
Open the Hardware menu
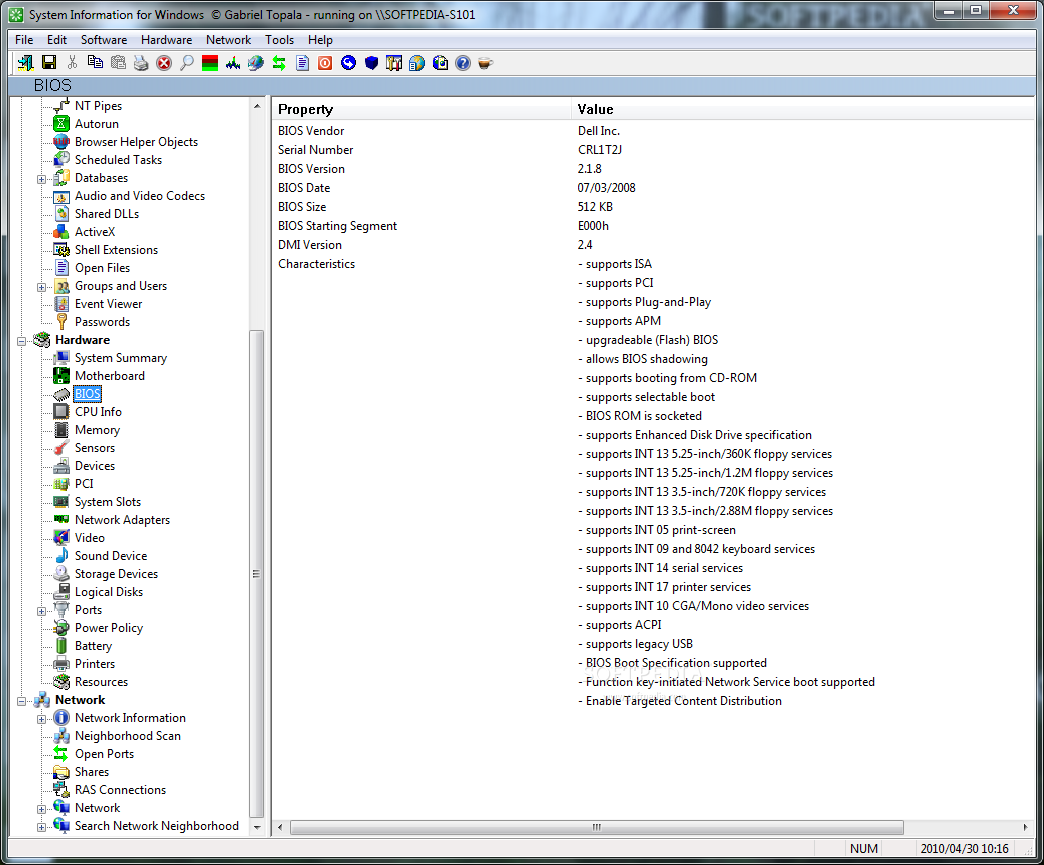[x=166, y=40]
